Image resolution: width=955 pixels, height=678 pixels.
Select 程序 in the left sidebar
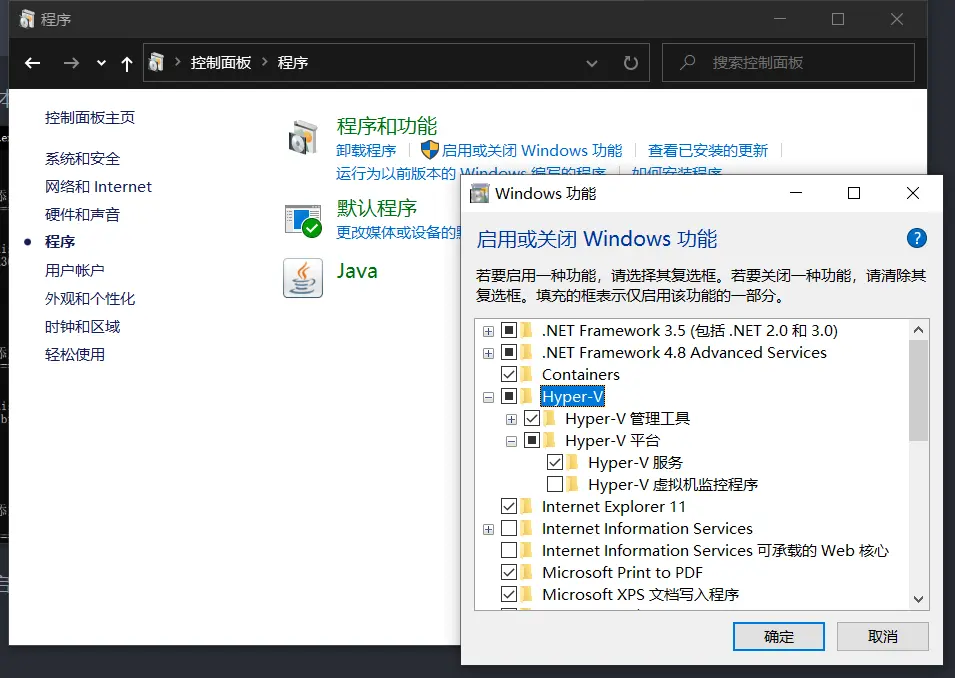[60, 242]
